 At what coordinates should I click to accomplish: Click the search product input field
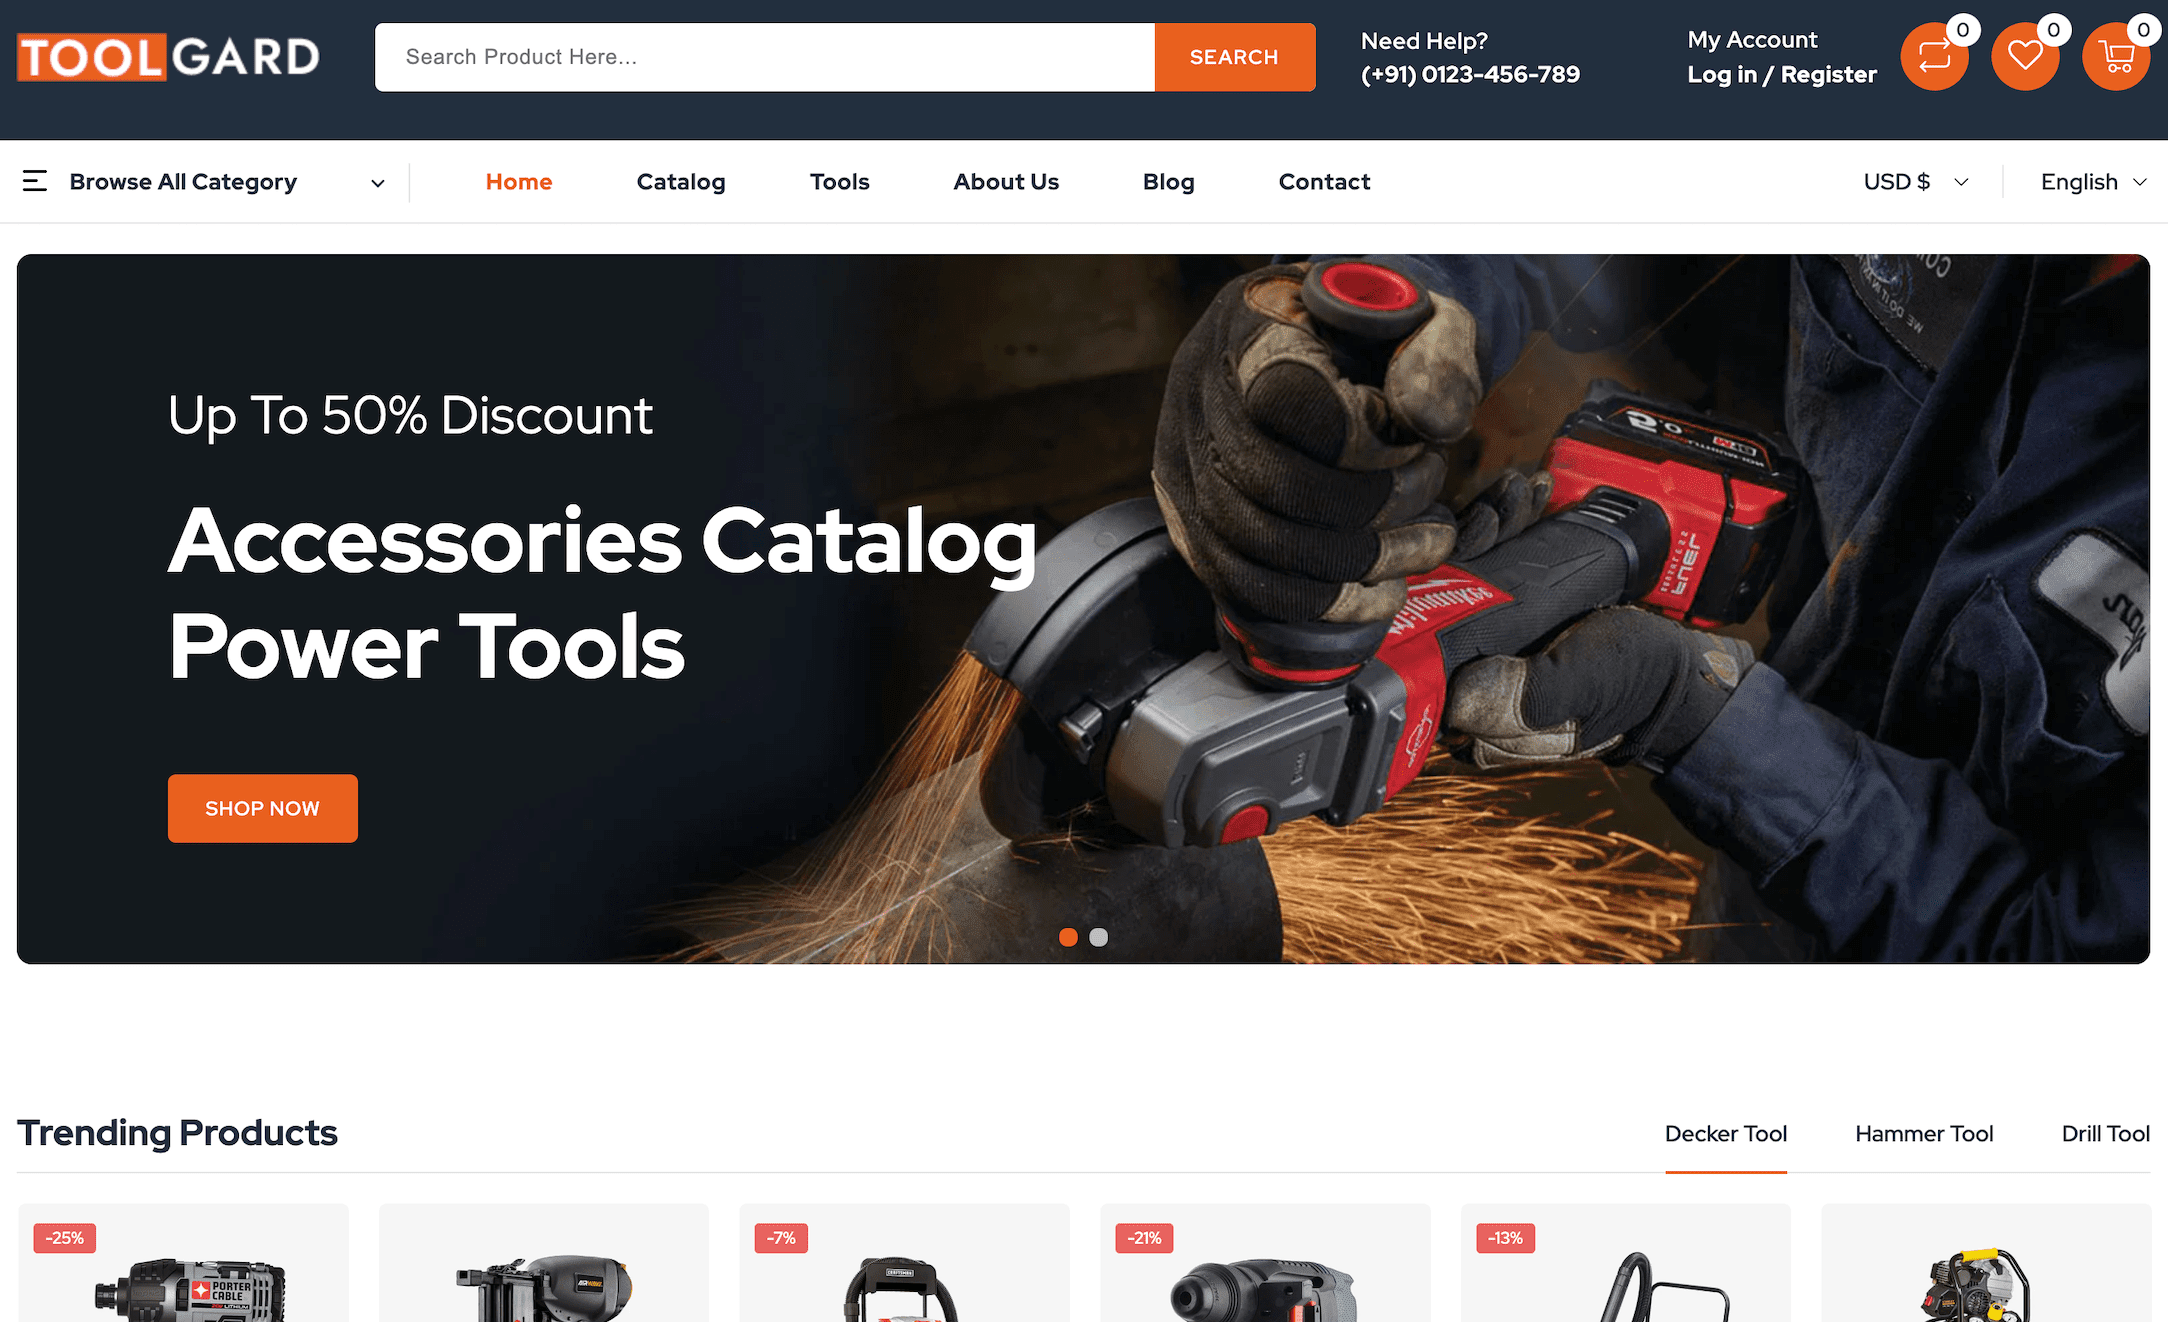coord(765,56)
